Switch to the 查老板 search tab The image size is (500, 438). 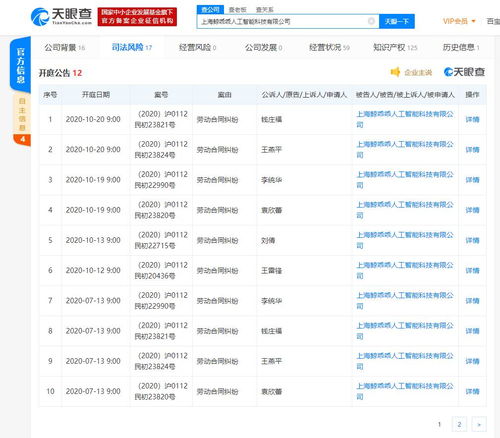237,10
